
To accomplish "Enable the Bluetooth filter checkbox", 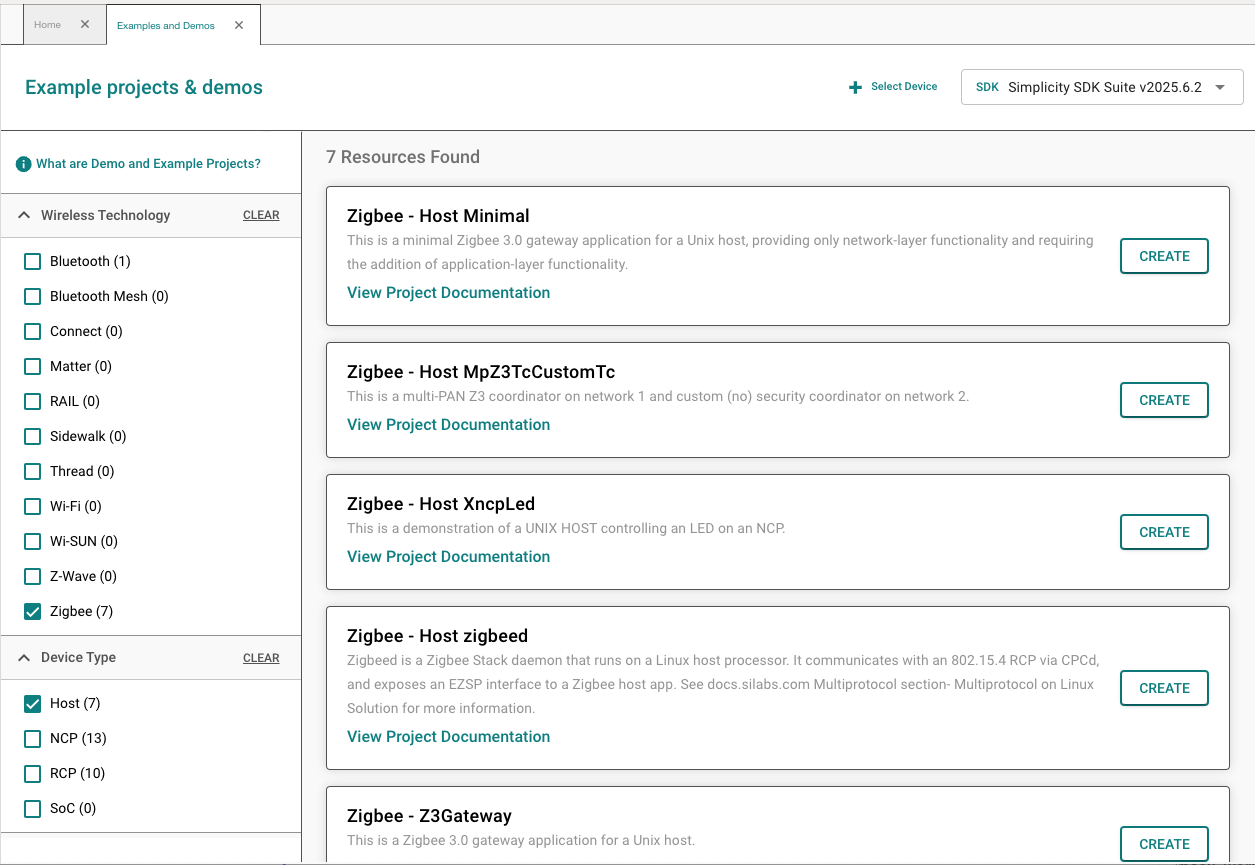I will pos(33,262).
